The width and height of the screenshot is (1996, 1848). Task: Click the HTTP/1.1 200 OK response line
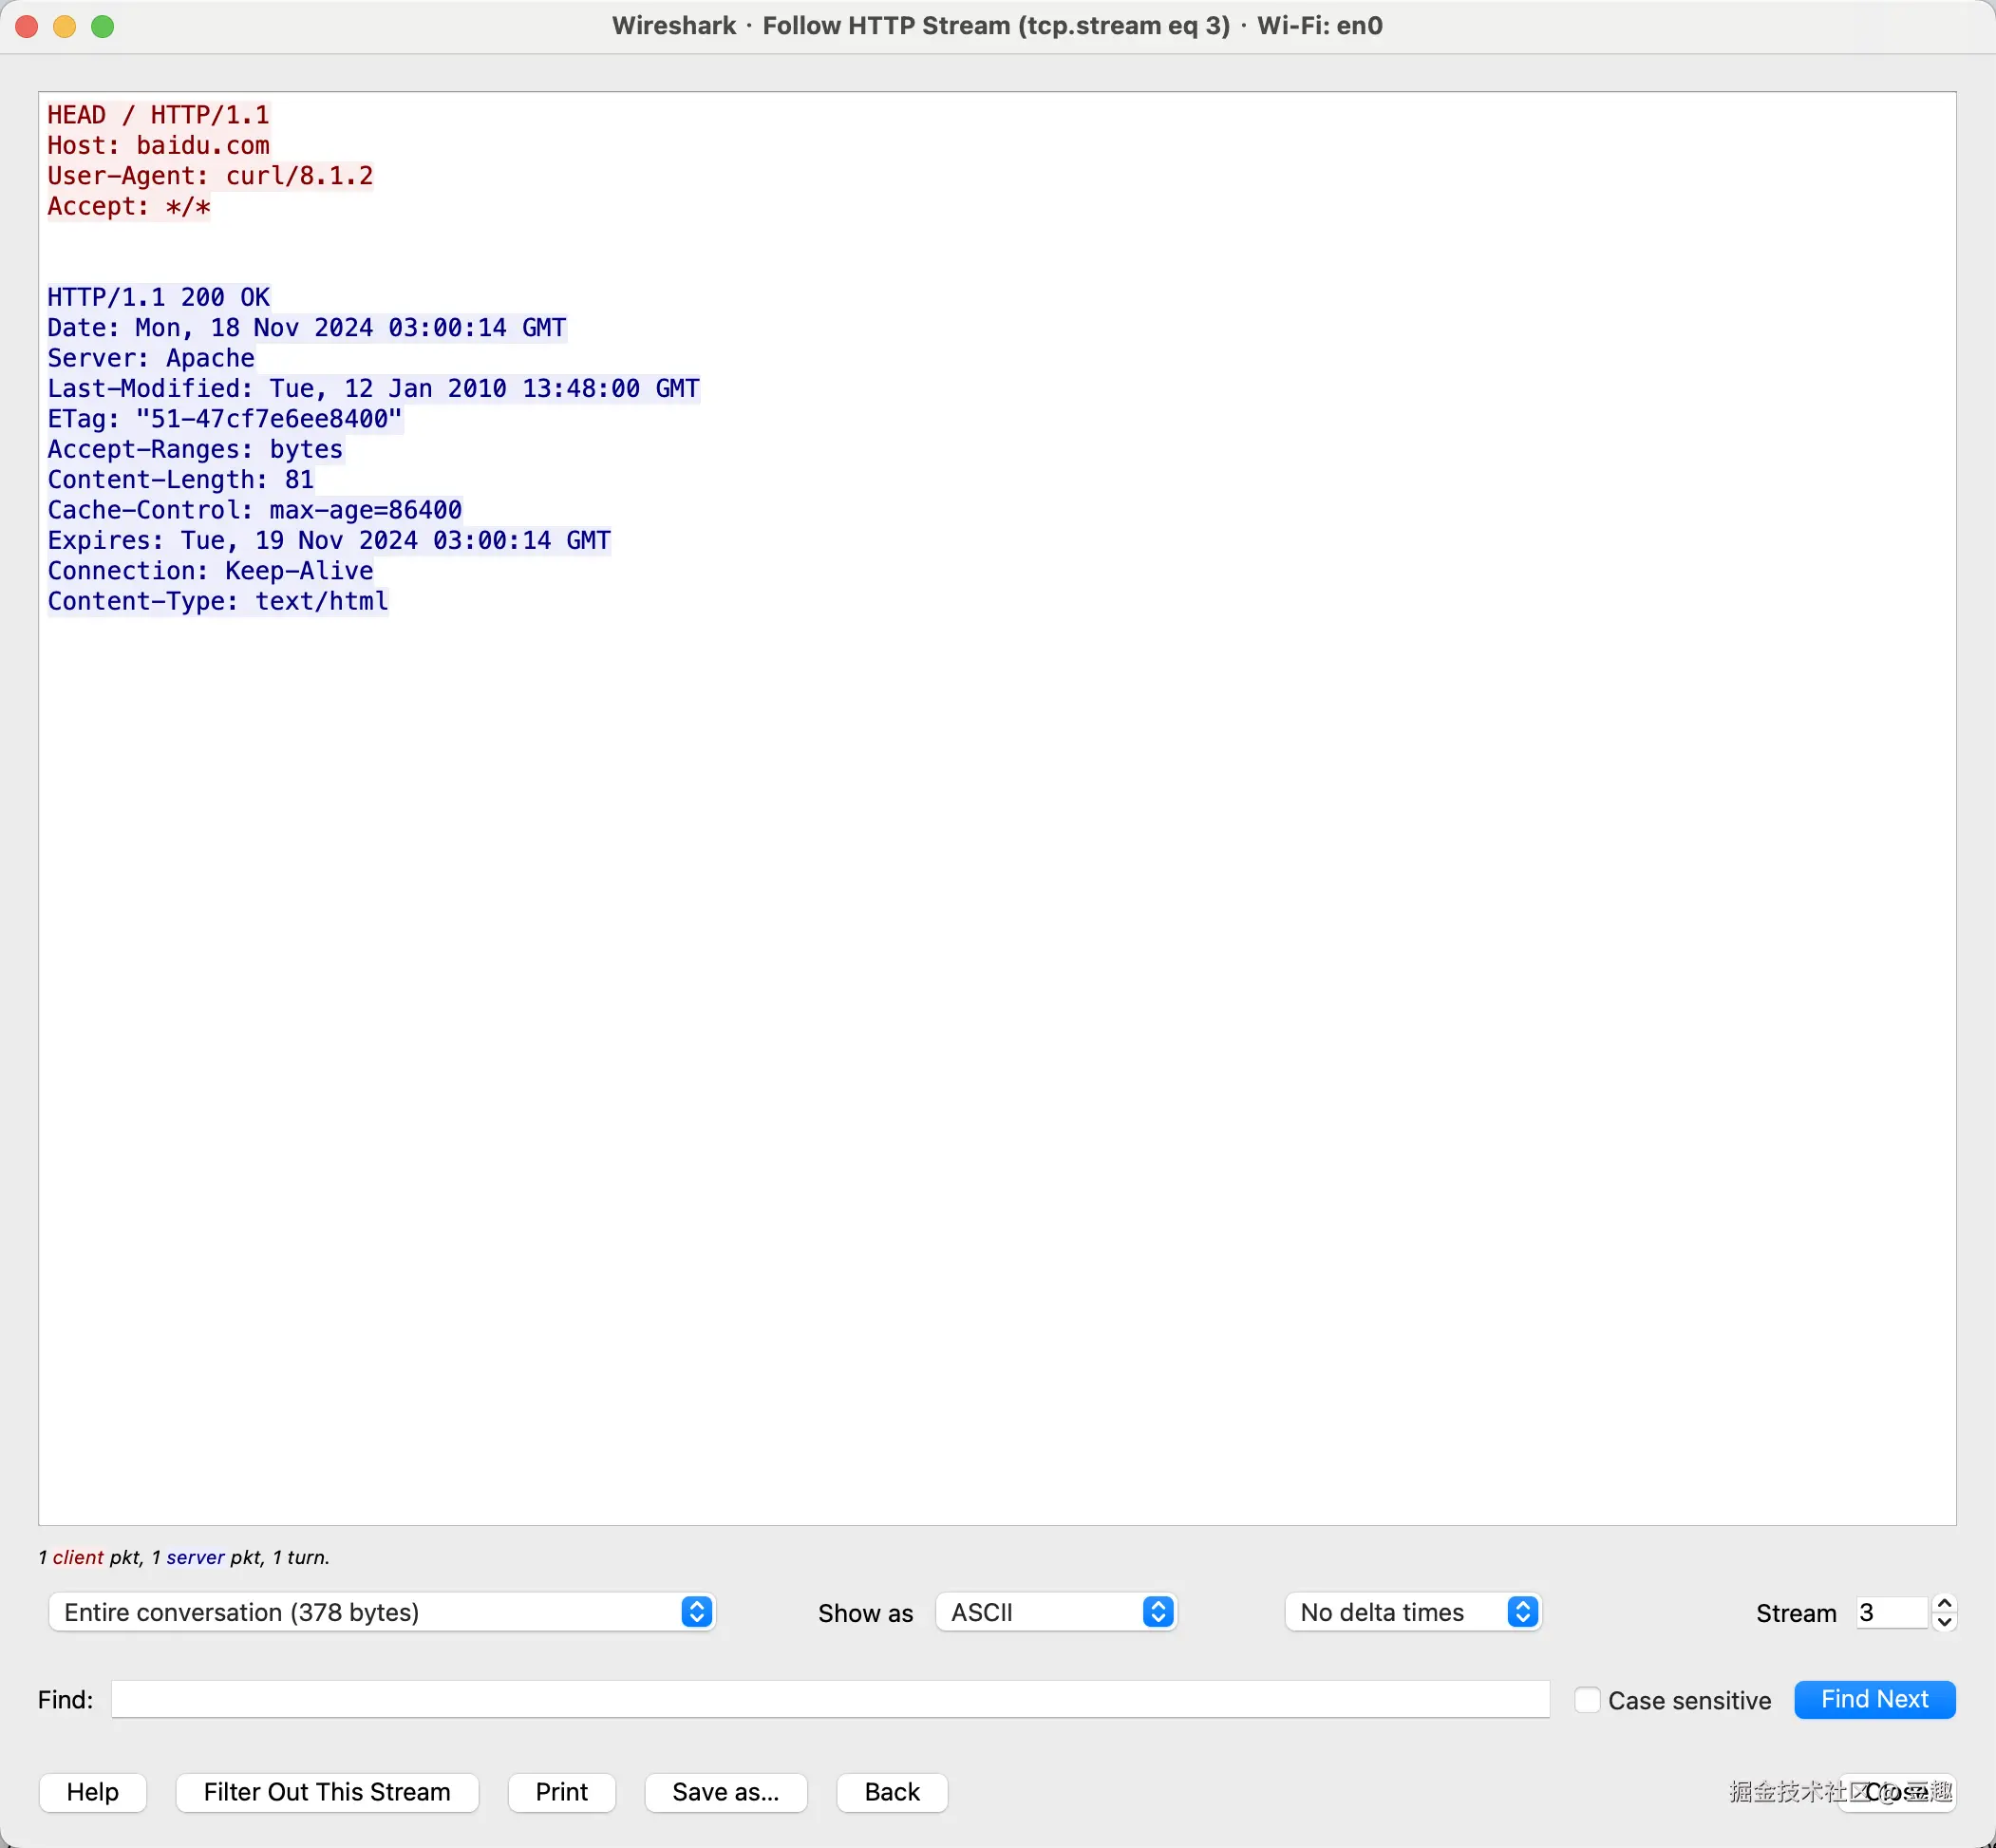(158, 297)
